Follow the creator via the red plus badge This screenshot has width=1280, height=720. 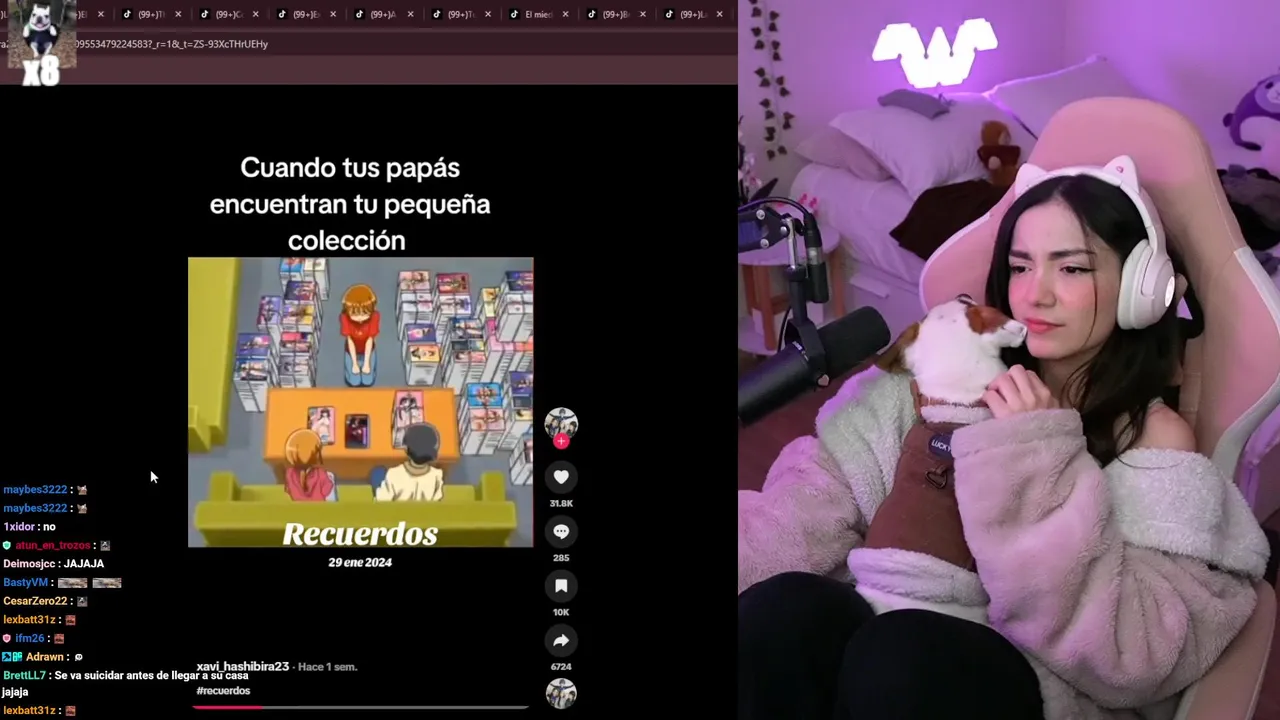tap(561, 441)
